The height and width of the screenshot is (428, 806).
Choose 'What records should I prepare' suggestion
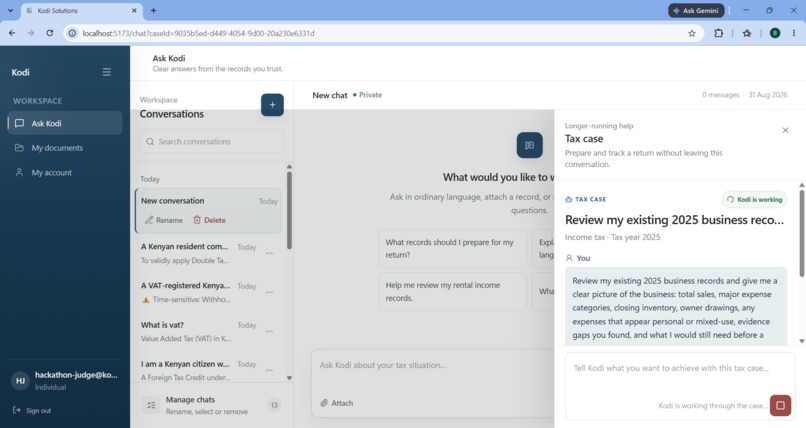point(452,249)
